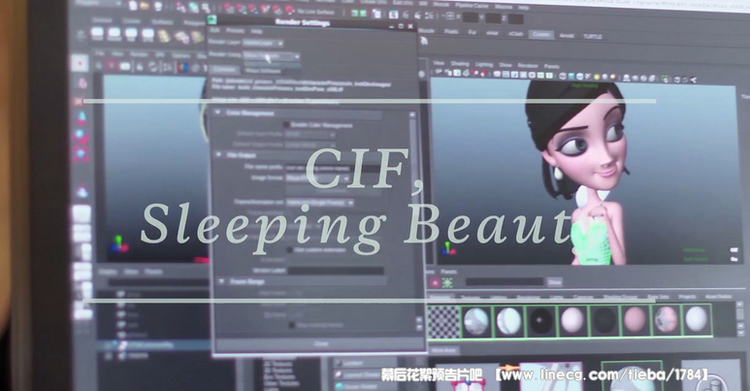Image resolution: width=750 pixels, height=391 pixels.
Task: Click the Image Plane icon in viewport toolbar
Action: click(x=466, y=73)
